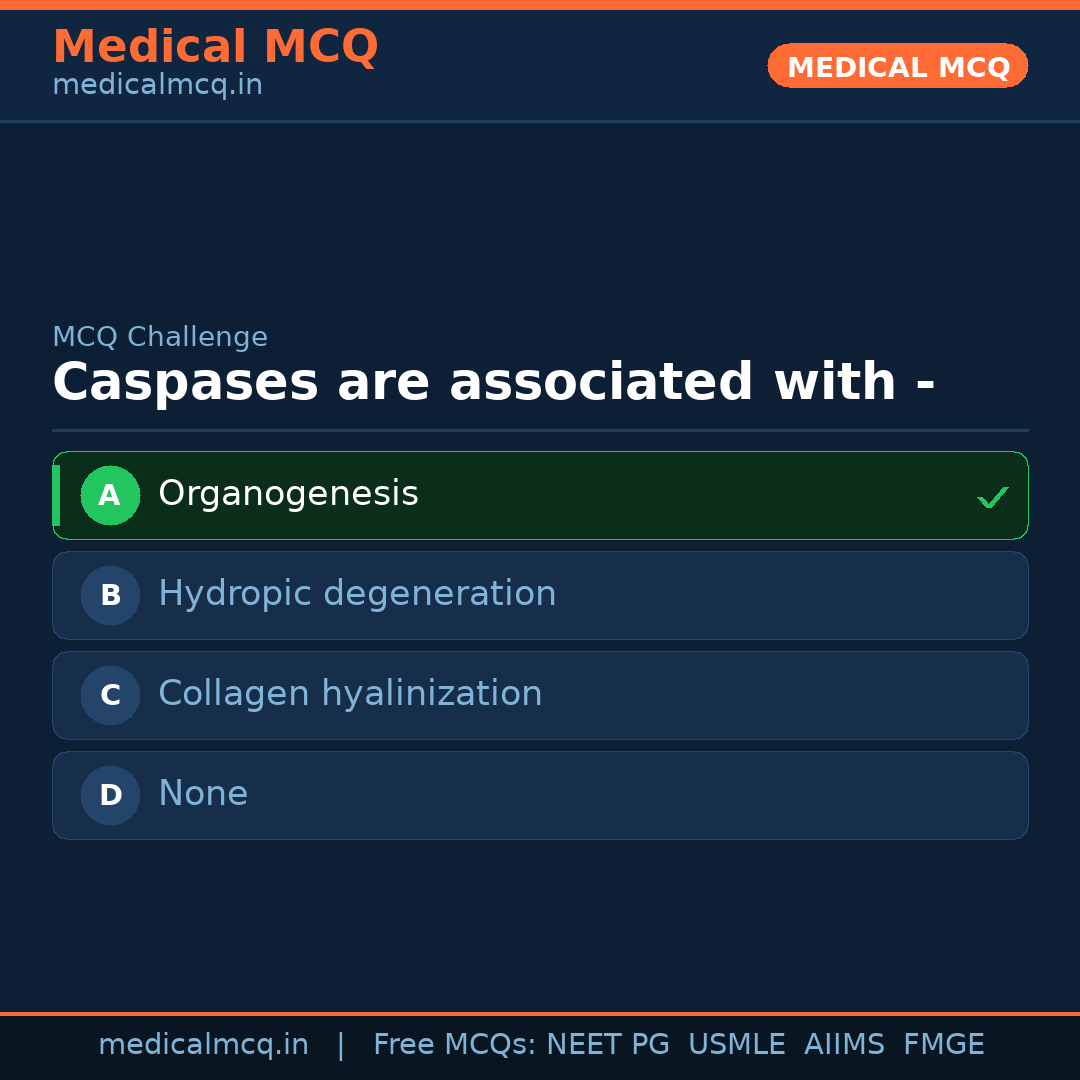This screenshot has height=1080, width=1080.
Task: Click the orange MEDICAL MCQ badge
Action: point(897,66)
